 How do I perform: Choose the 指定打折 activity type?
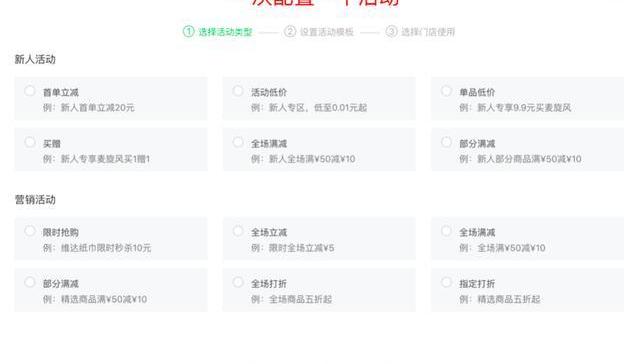(446, 282)
